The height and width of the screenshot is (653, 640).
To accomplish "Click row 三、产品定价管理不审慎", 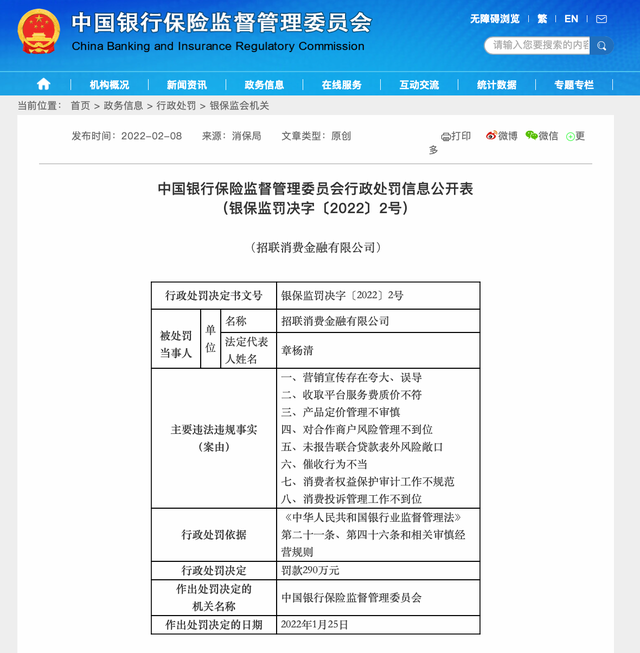I will tap(341, 412).
